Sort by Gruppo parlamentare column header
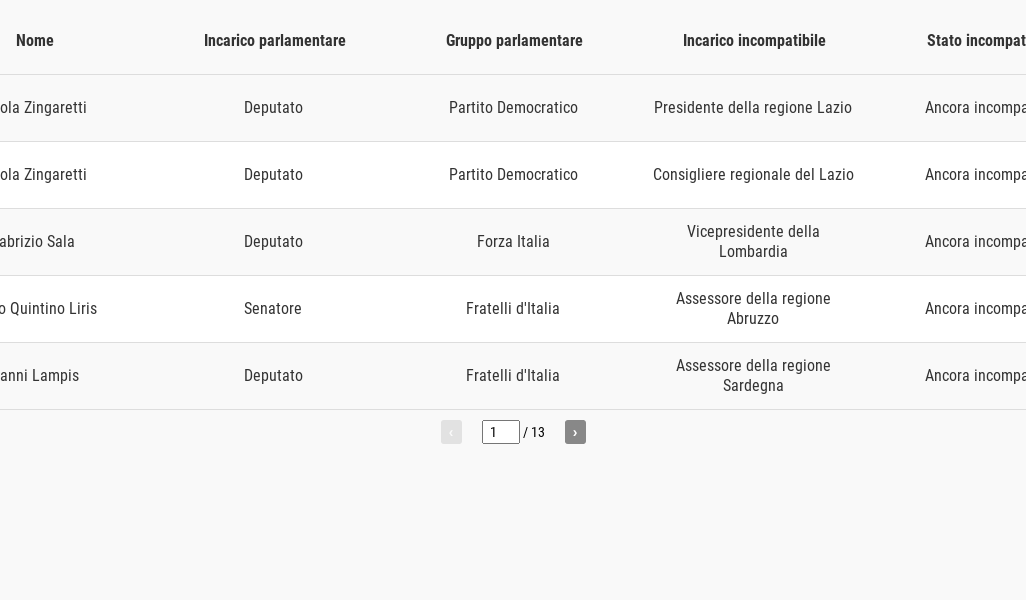This screenshot has height=600, width=1026. [514, 41]
